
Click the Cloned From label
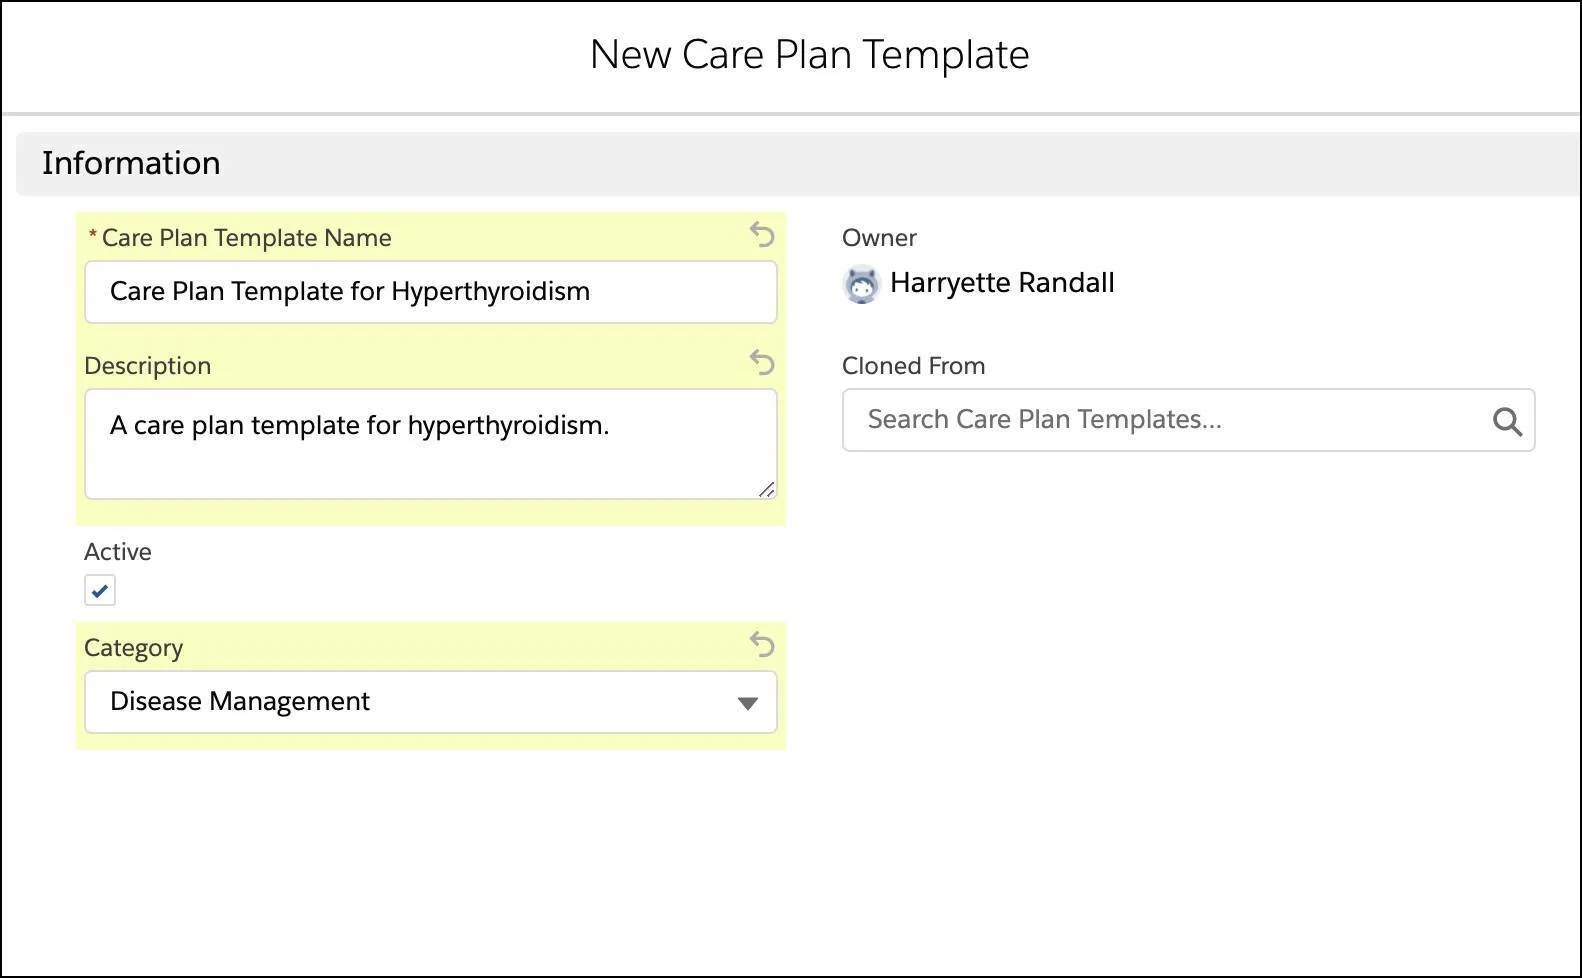pyautogui.click(x=913, y=366)
